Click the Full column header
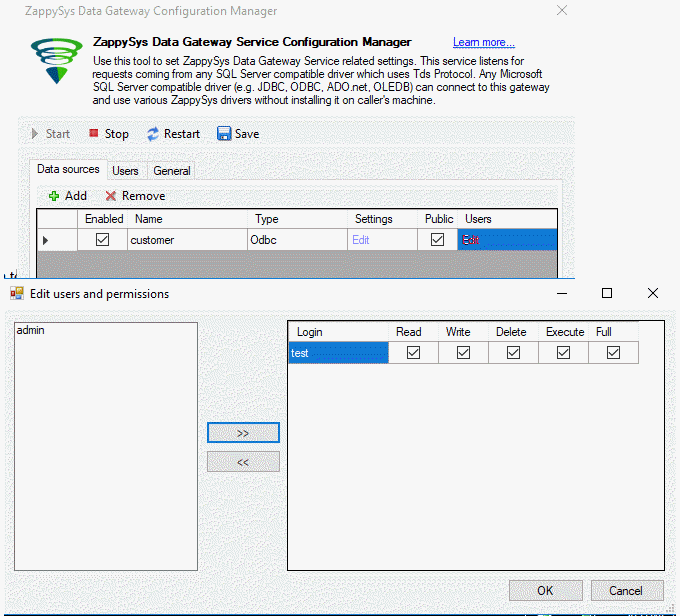The image size is (680, 616). click(x=613, y=332)
